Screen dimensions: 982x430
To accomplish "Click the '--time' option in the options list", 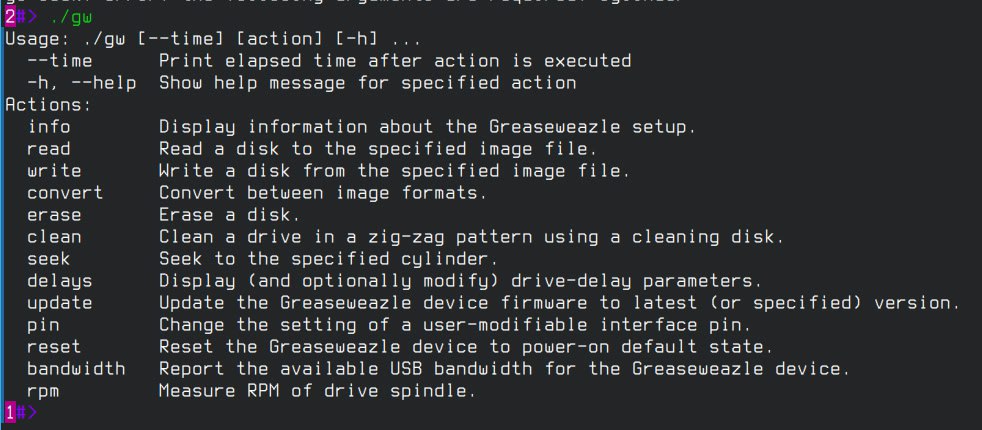I will [60, 61].
